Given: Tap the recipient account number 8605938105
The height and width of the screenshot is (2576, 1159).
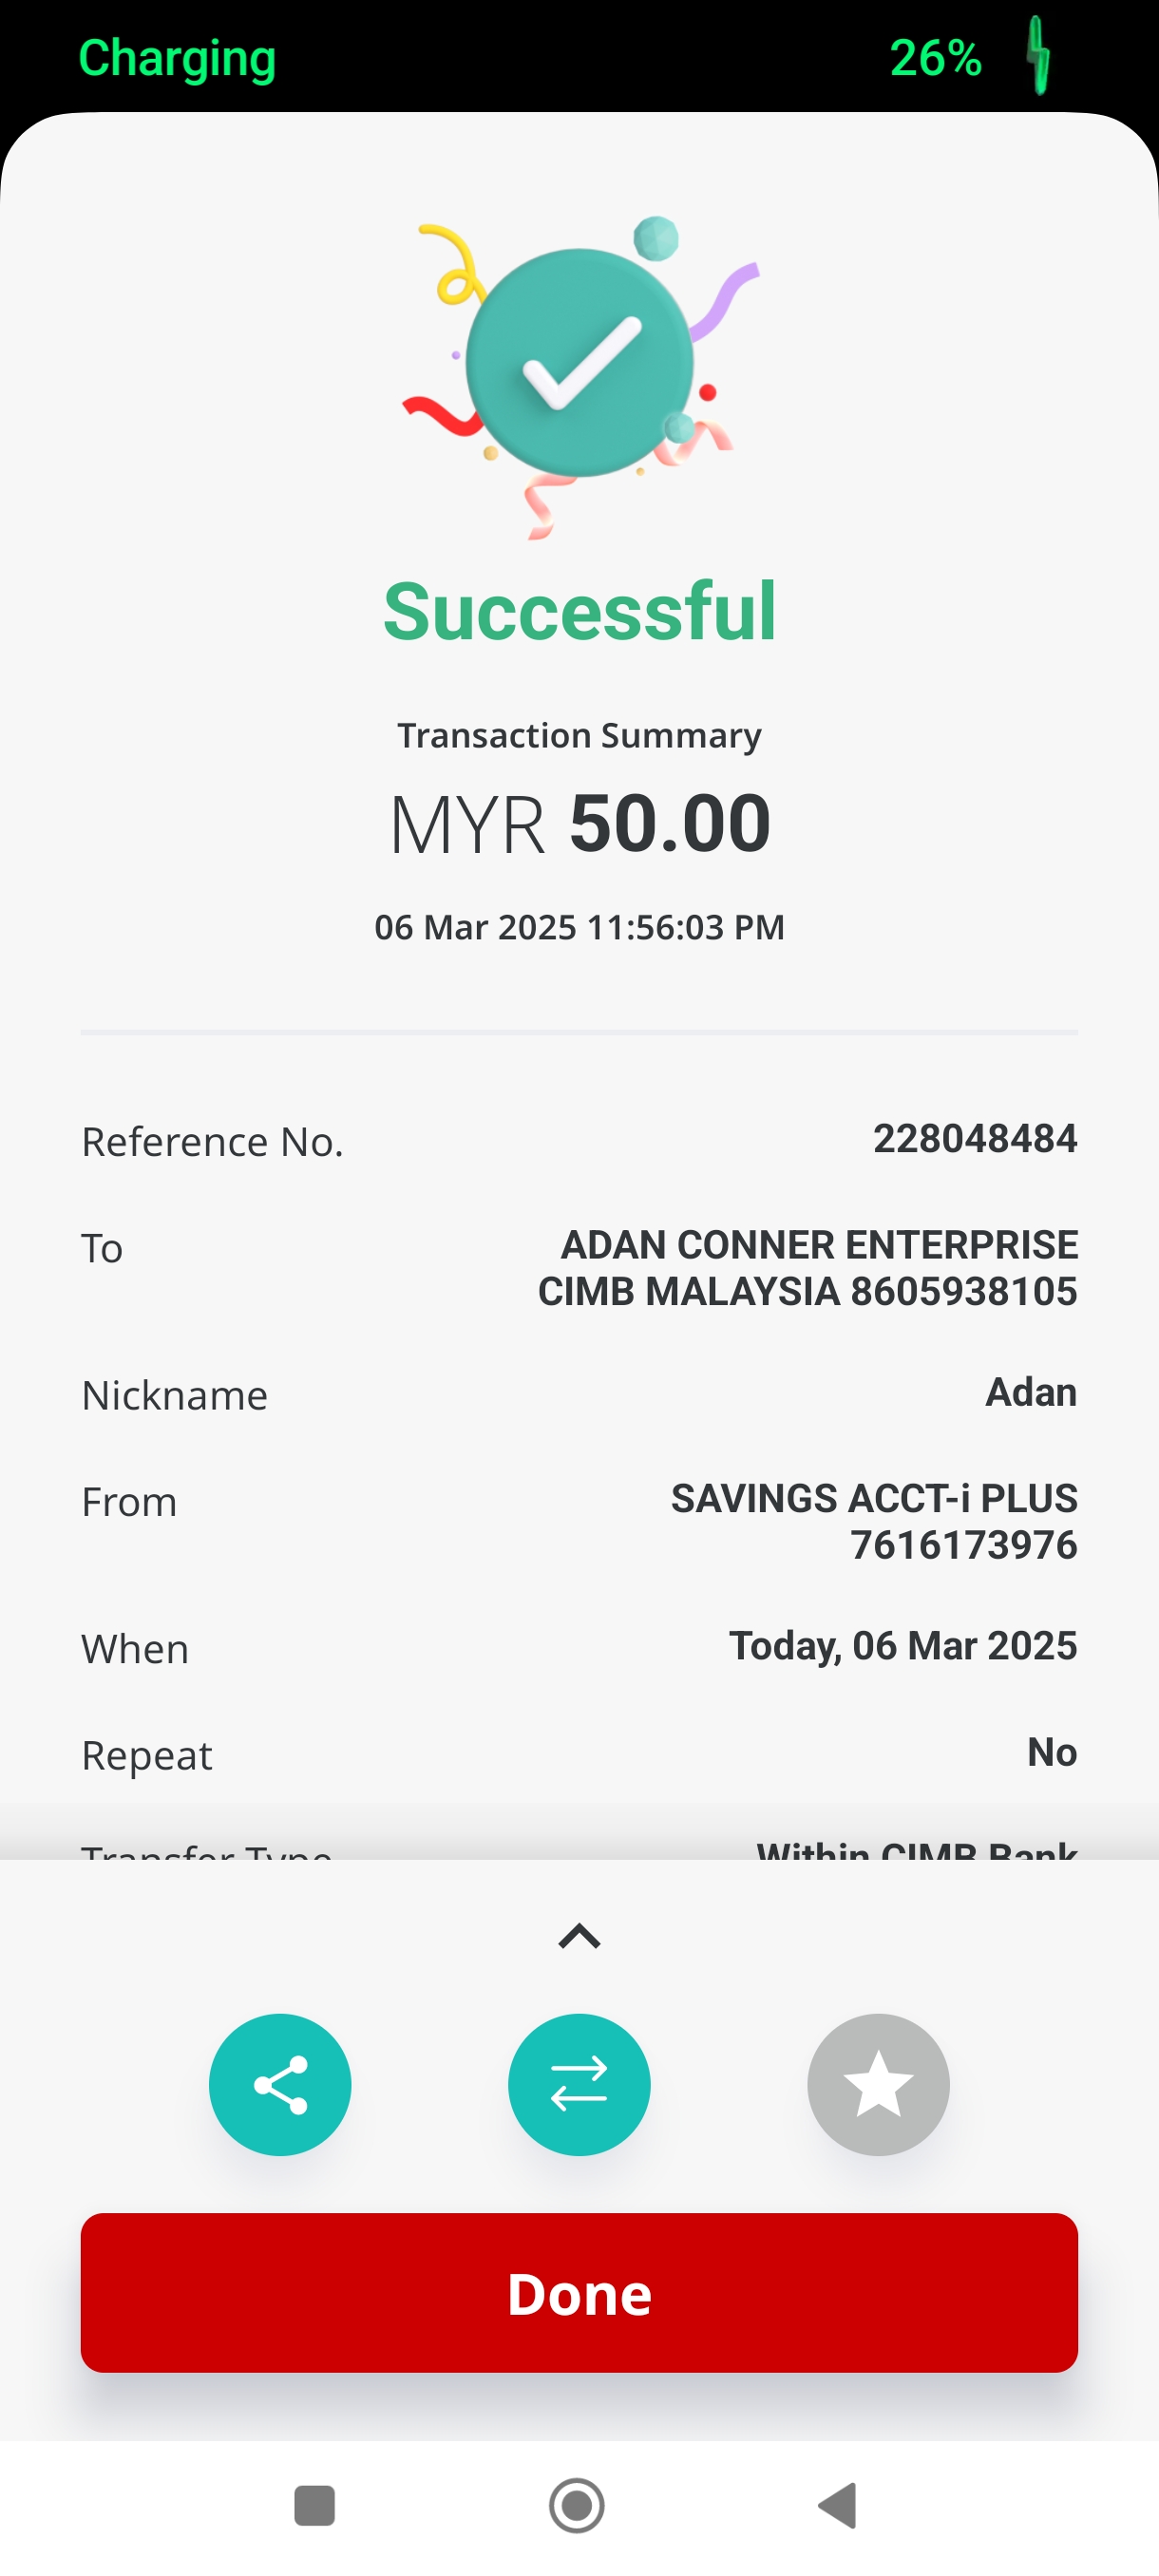Looking at the screenshot, I should tap(963, 1292).
